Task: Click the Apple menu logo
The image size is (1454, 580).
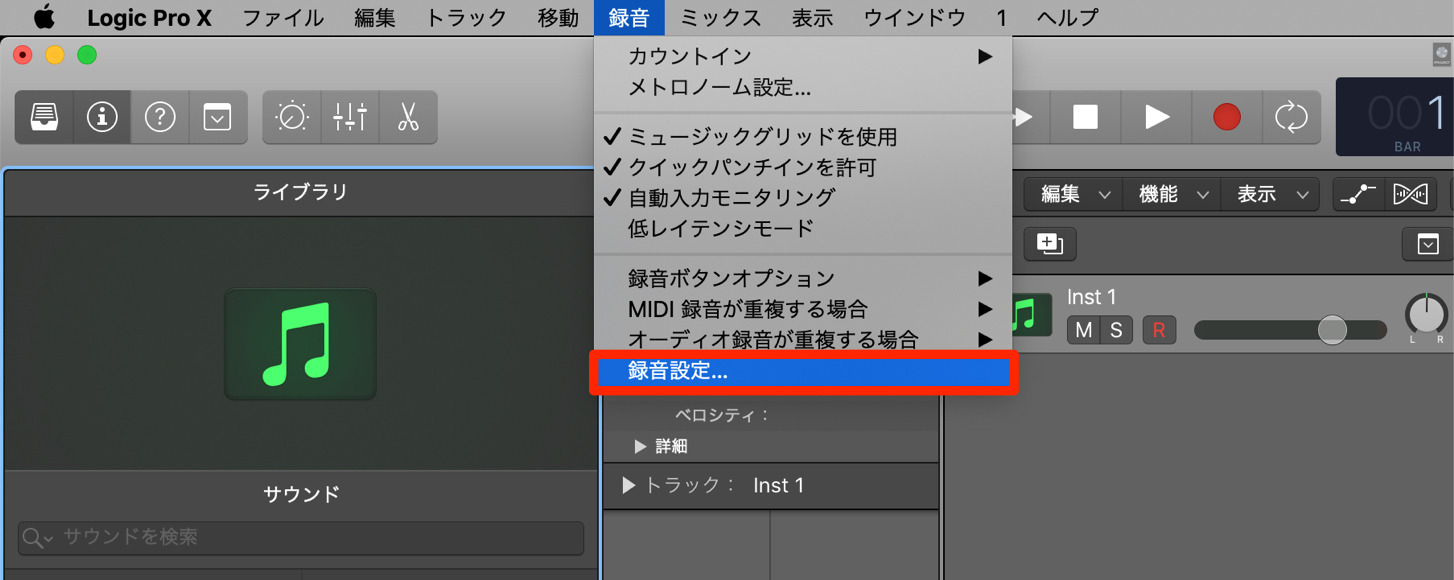Action: tap(45, 17)
